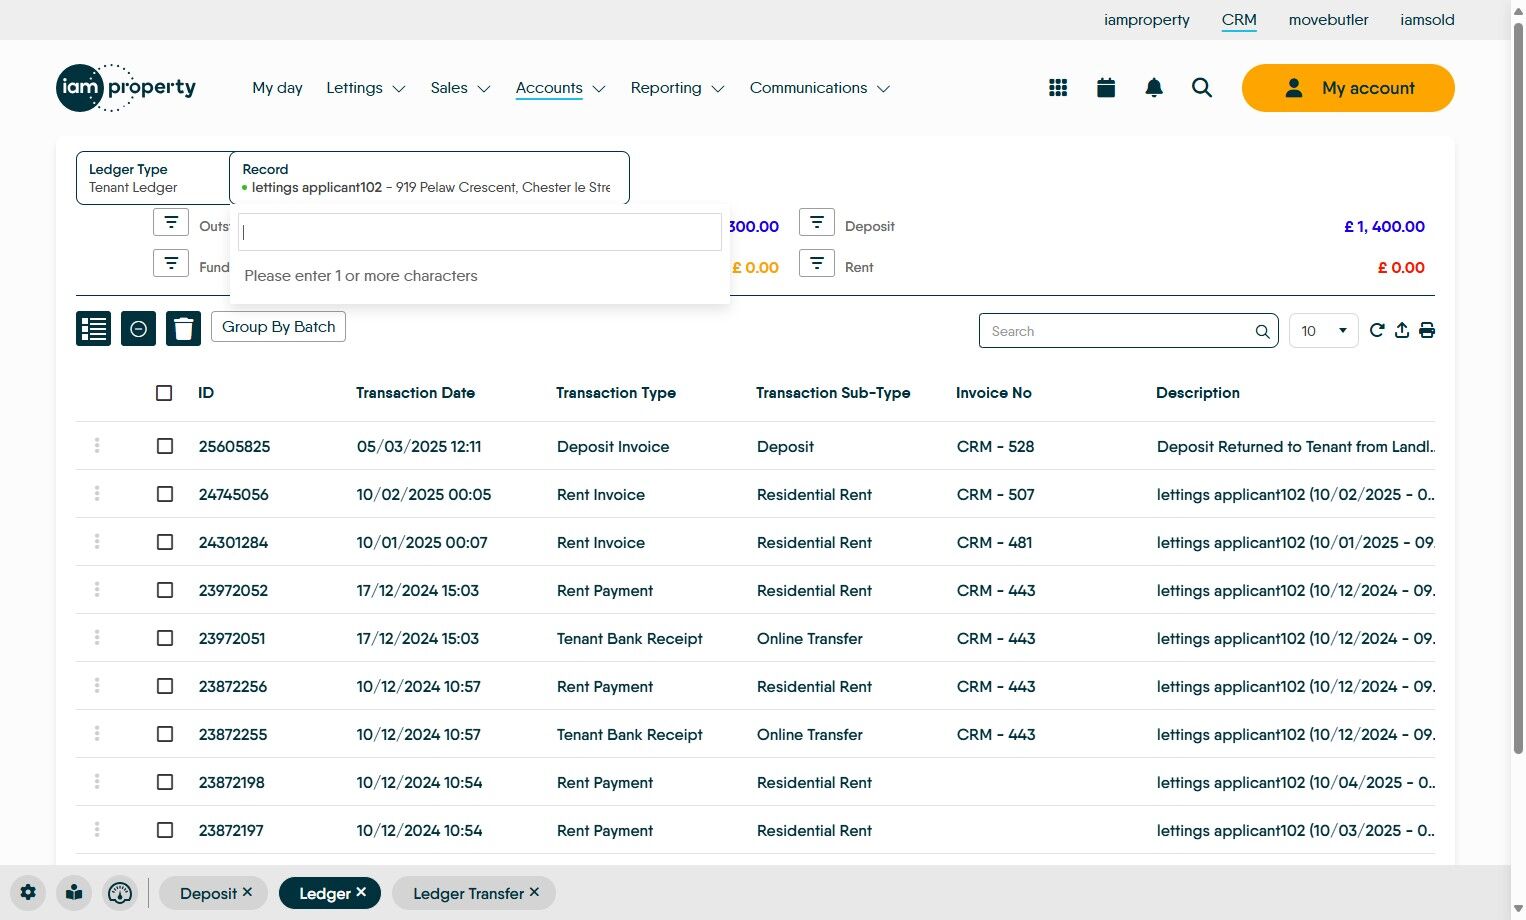Tick checkbox for transaction 25605825

(x=165, y=446)
